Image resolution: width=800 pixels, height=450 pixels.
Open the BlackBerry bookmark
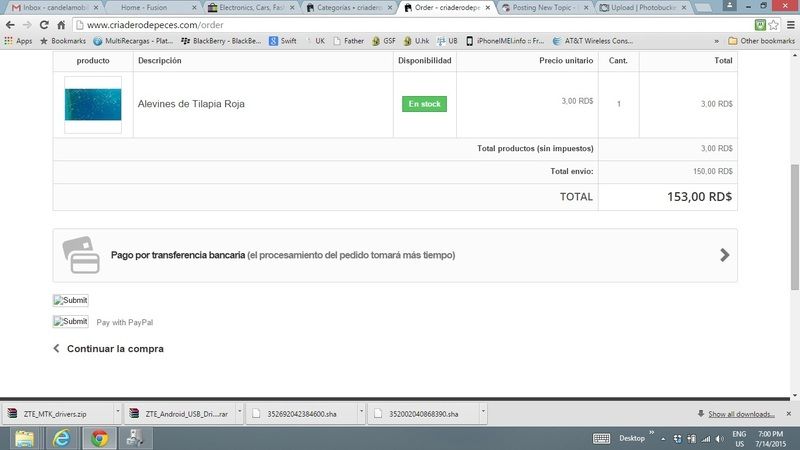(x=221, y=41)
